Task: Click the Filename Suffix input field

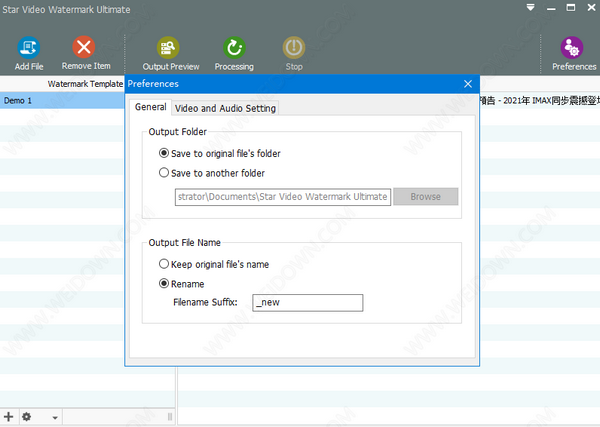Action: 307,303
